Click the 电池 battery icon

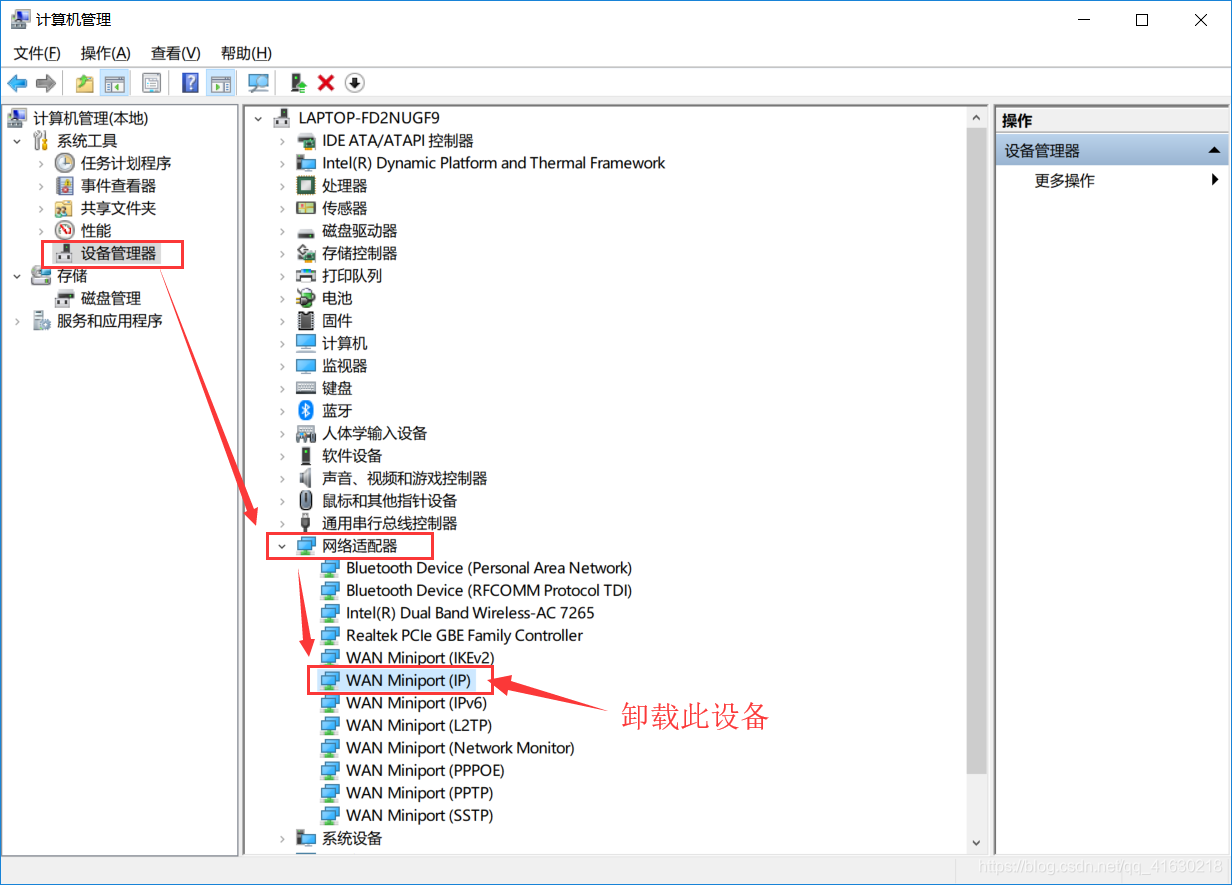[306, 298]
